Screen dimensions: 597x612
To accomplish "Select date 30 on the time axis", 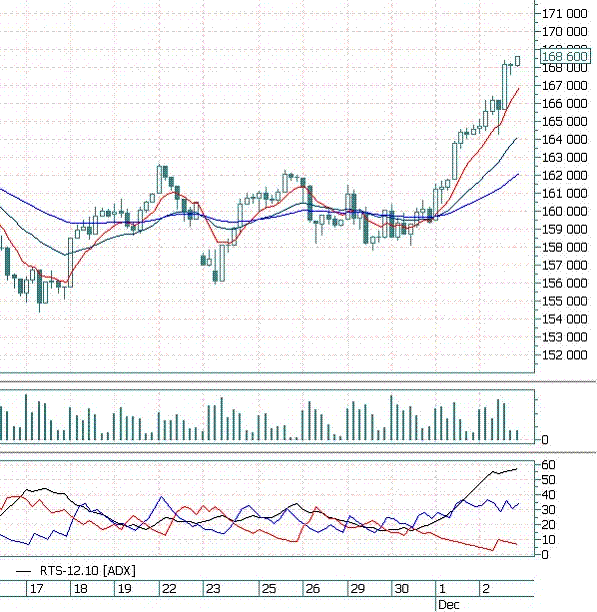I will [402, 589].
